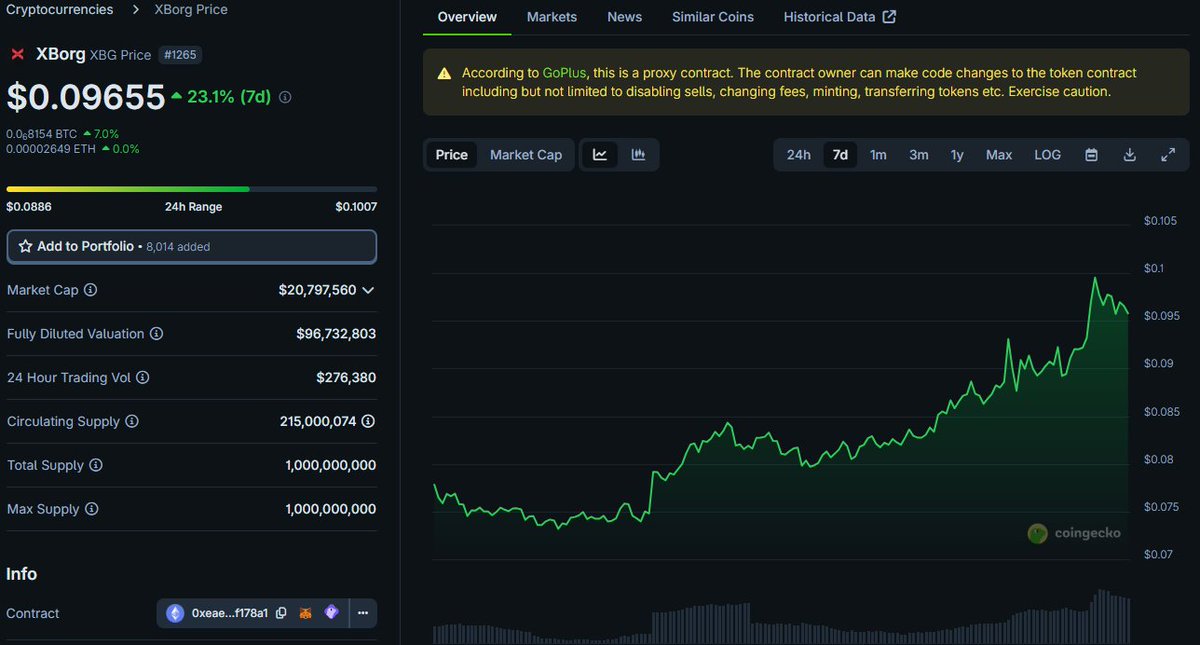
Task: Click the info icon next to Market Cap
Action: click(90, 290)
